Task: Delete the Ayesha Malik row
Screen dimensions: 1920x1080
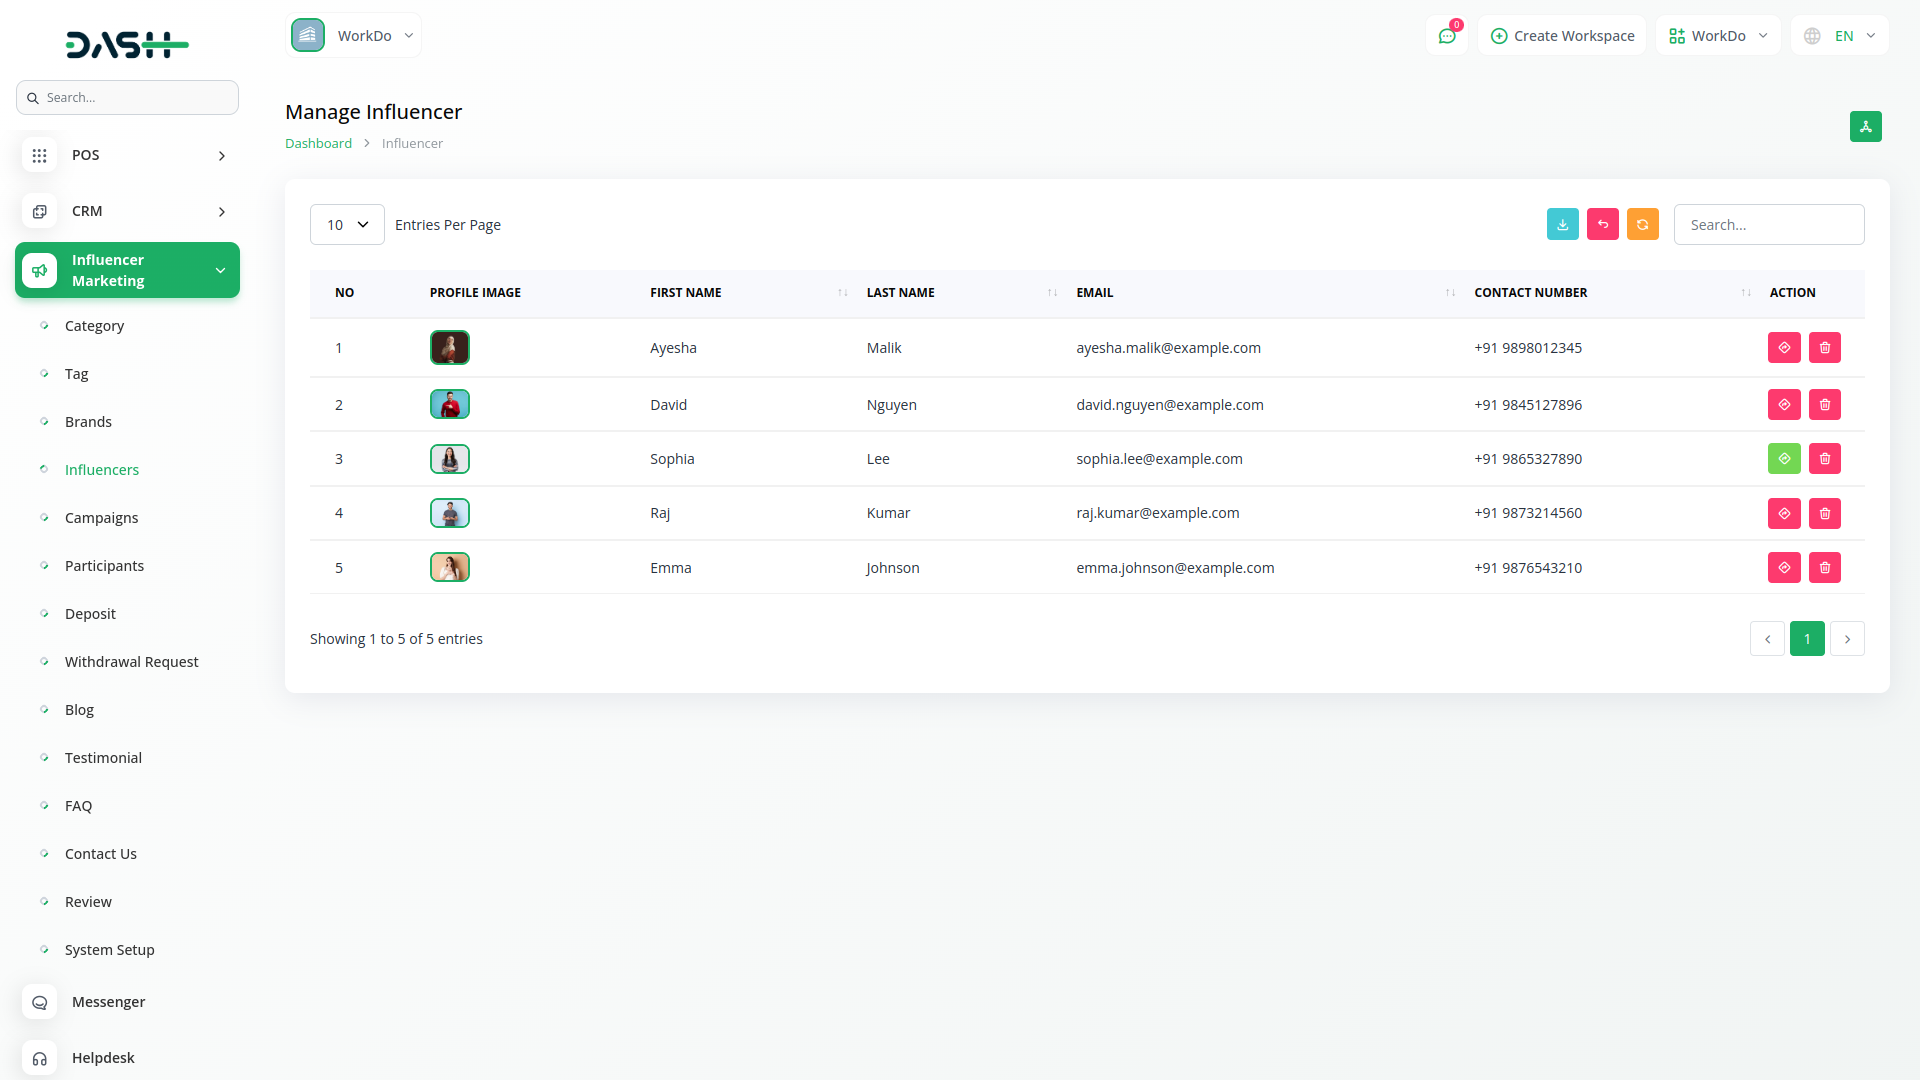Action: click(1824, 348)
